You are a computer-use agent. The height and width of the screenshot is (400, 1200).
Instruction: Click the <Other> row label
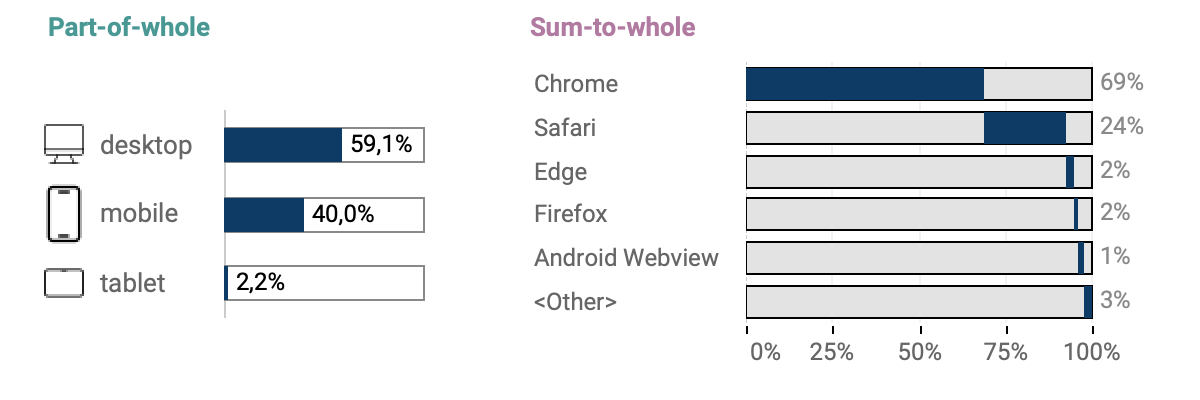click(575, 301)
